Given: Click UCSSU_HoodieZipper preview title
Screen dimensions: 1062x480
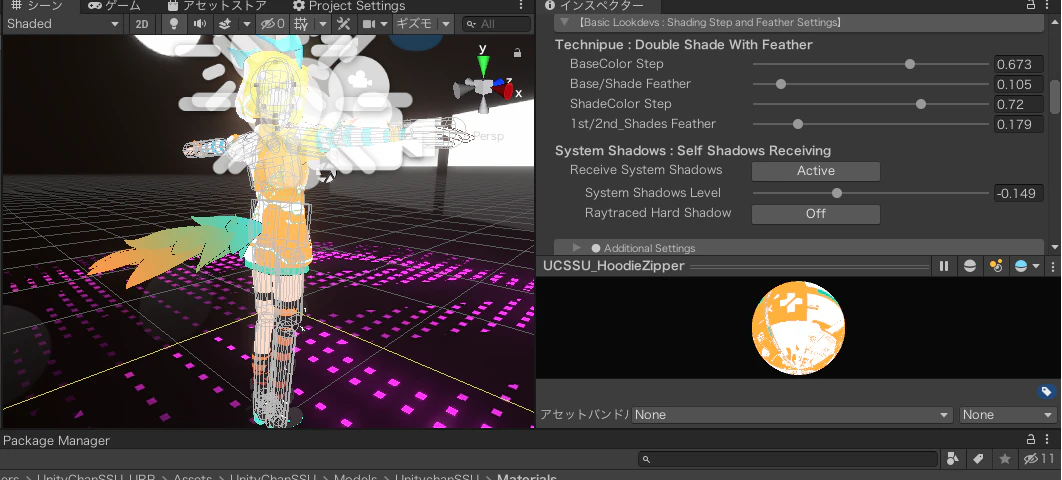Looking at the screenshot, I should 614,266.
